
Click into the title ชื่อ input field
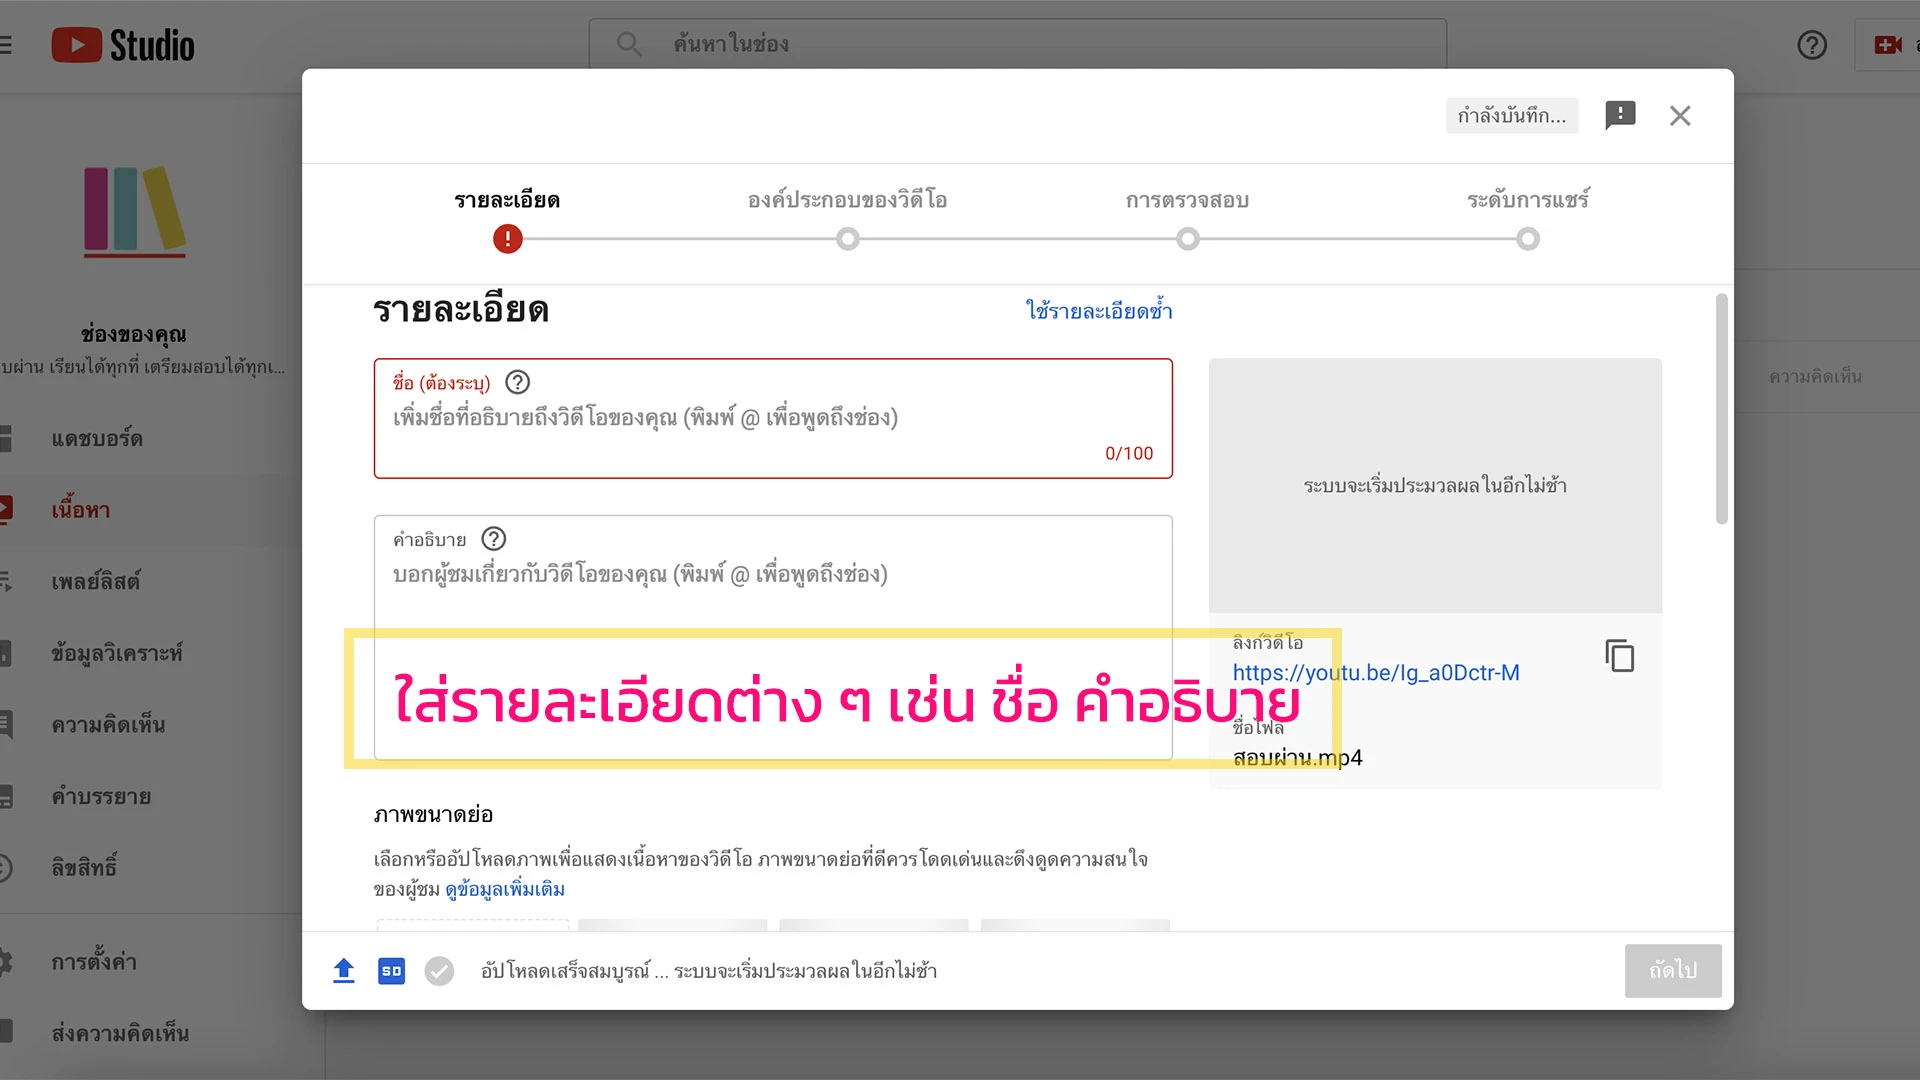(773, 418)
